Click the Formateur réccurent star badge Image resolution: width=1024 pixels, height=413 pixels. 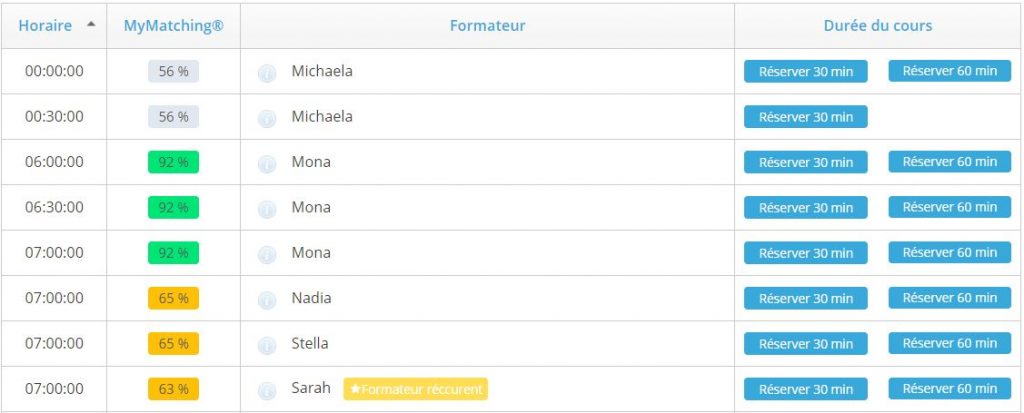tap(415, 389)
